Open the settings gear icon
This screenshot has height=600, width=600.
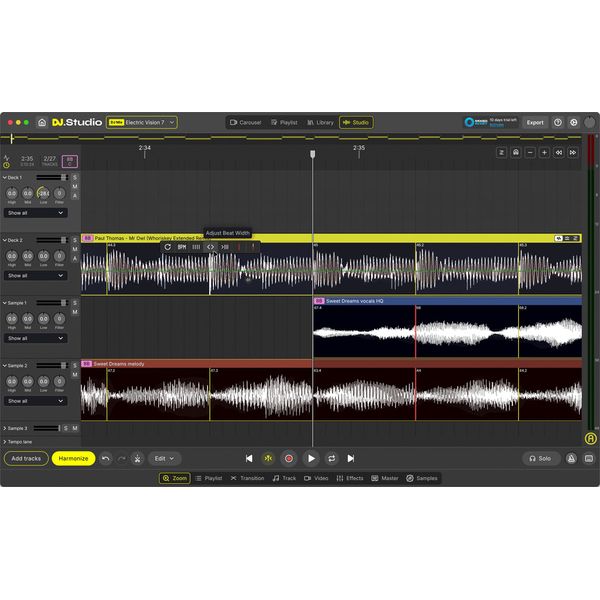[574, 122]
